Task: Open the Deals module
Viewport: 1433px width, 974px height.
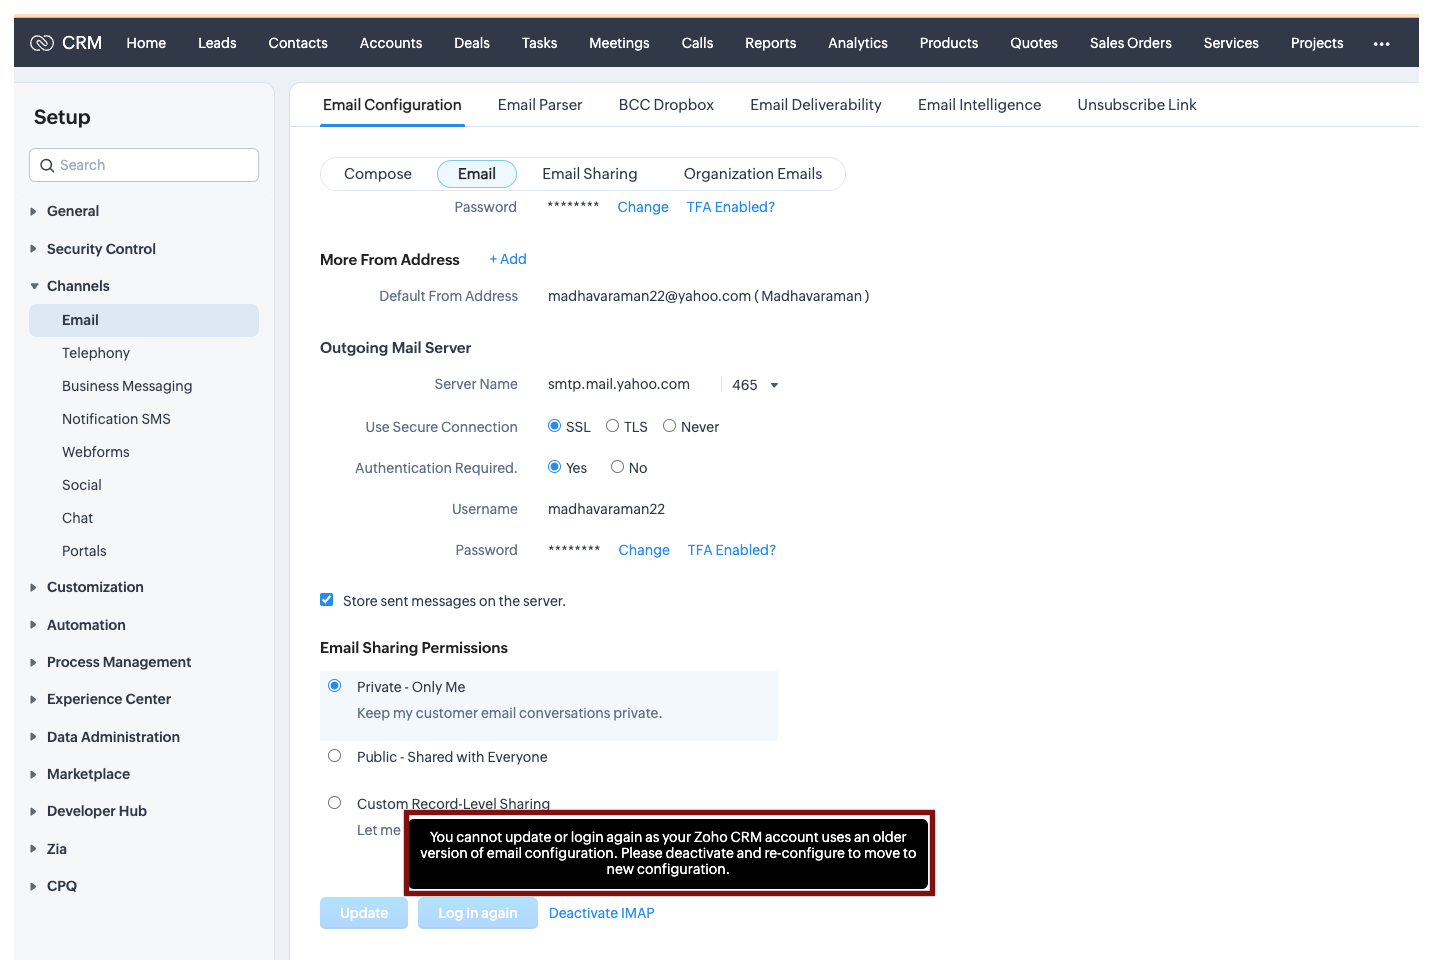Action: (472, 43)
